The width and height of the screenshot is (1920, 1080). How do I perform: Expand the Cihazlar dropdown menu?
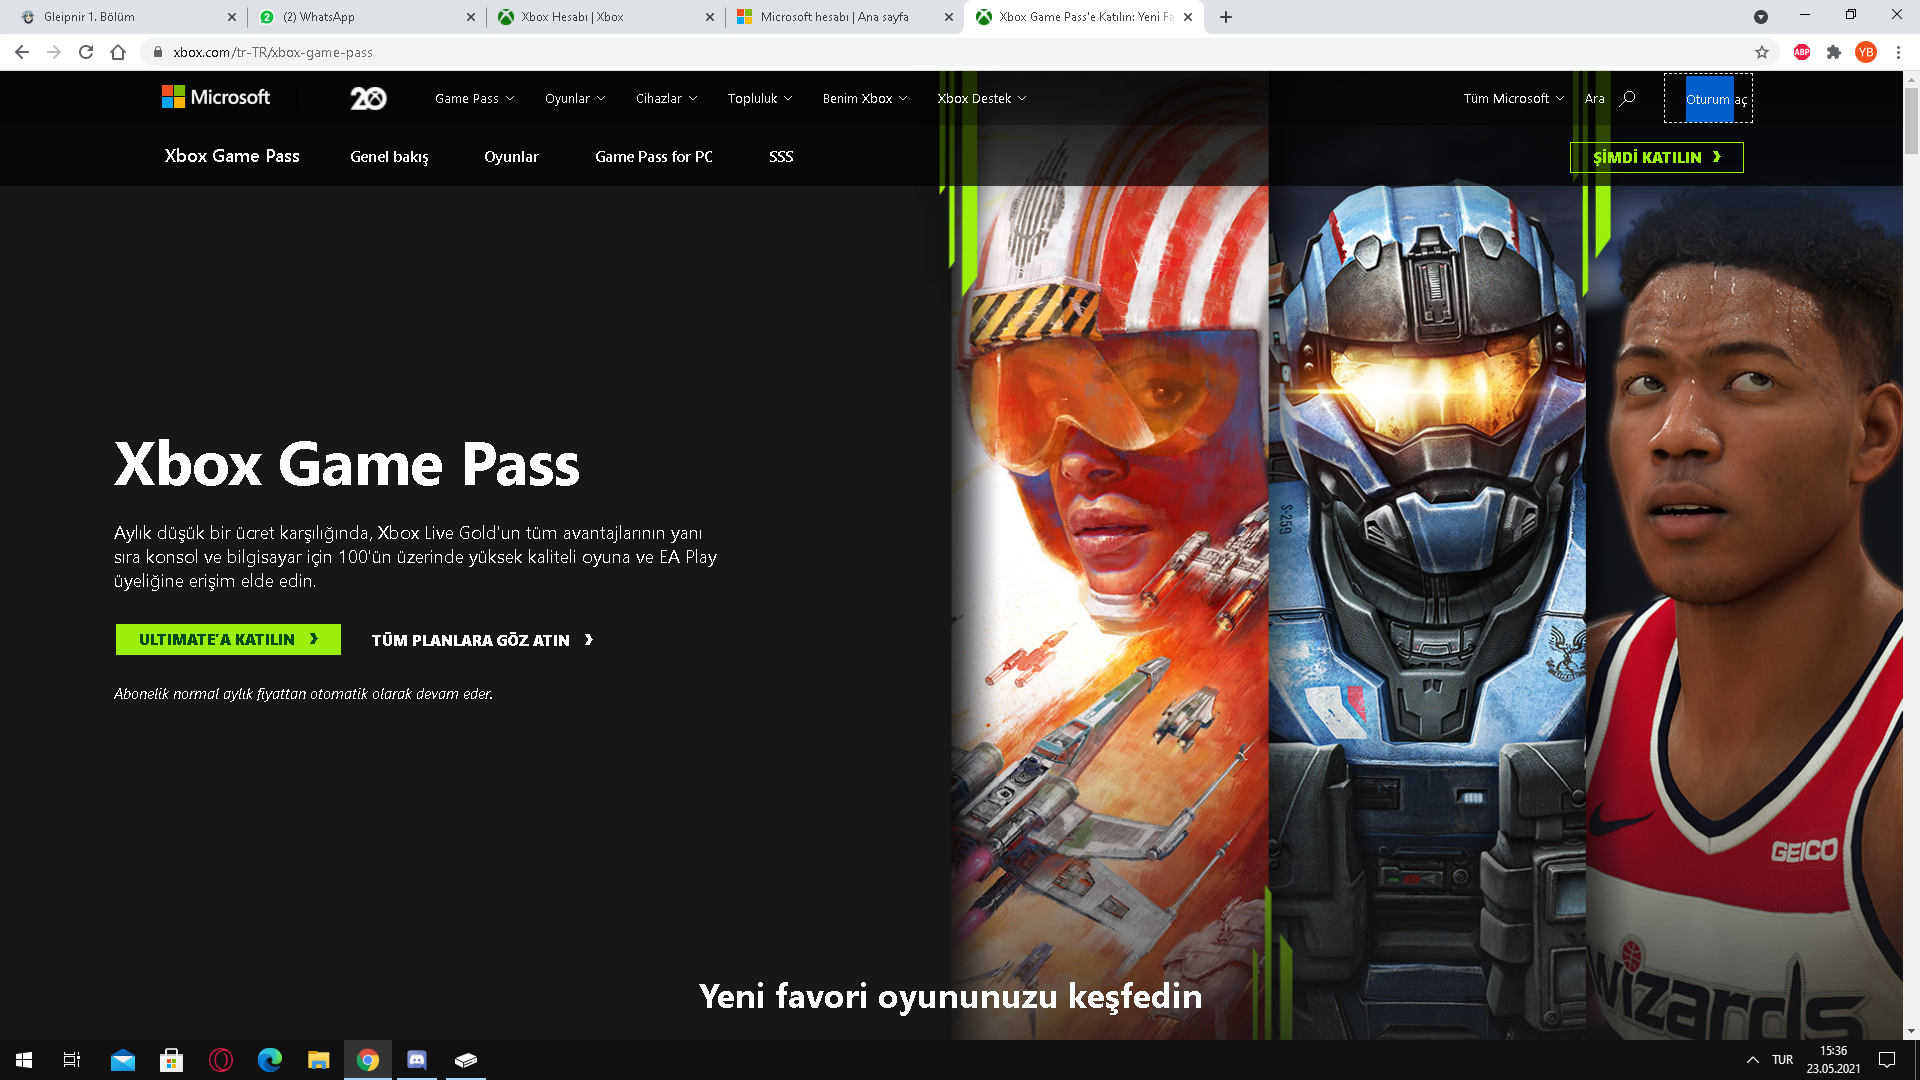[666, 98]
